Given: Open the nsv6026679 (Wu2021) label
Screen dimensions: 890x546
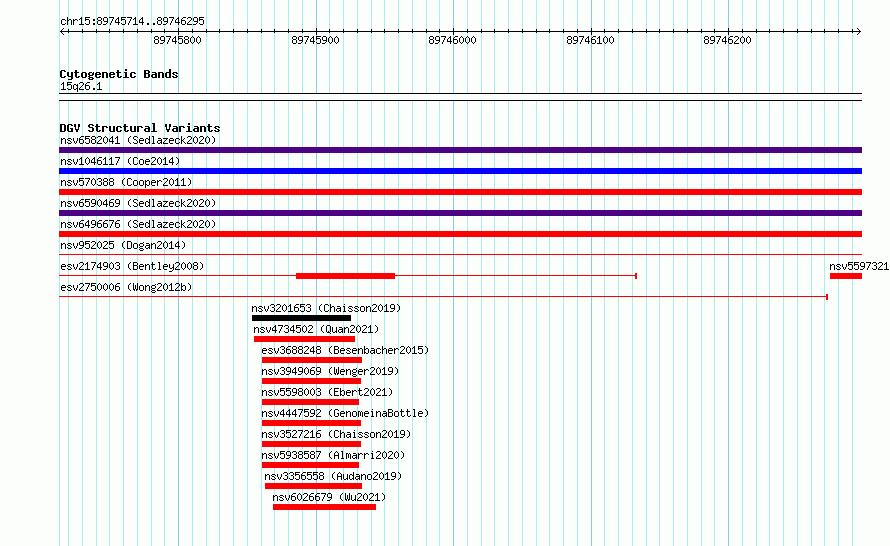Looking at the screenshot, I should pyautogui.click(x=329, y=497).
